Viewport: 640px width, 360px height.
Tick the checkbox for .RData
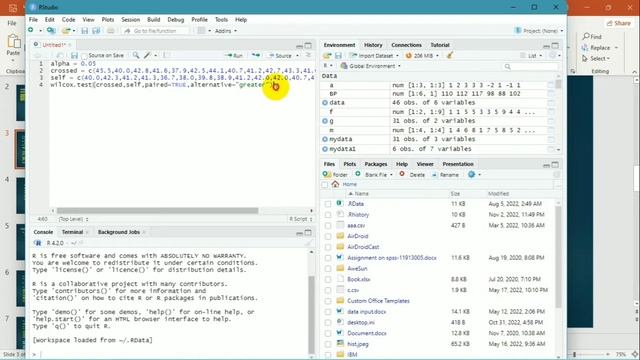[328, 204]
